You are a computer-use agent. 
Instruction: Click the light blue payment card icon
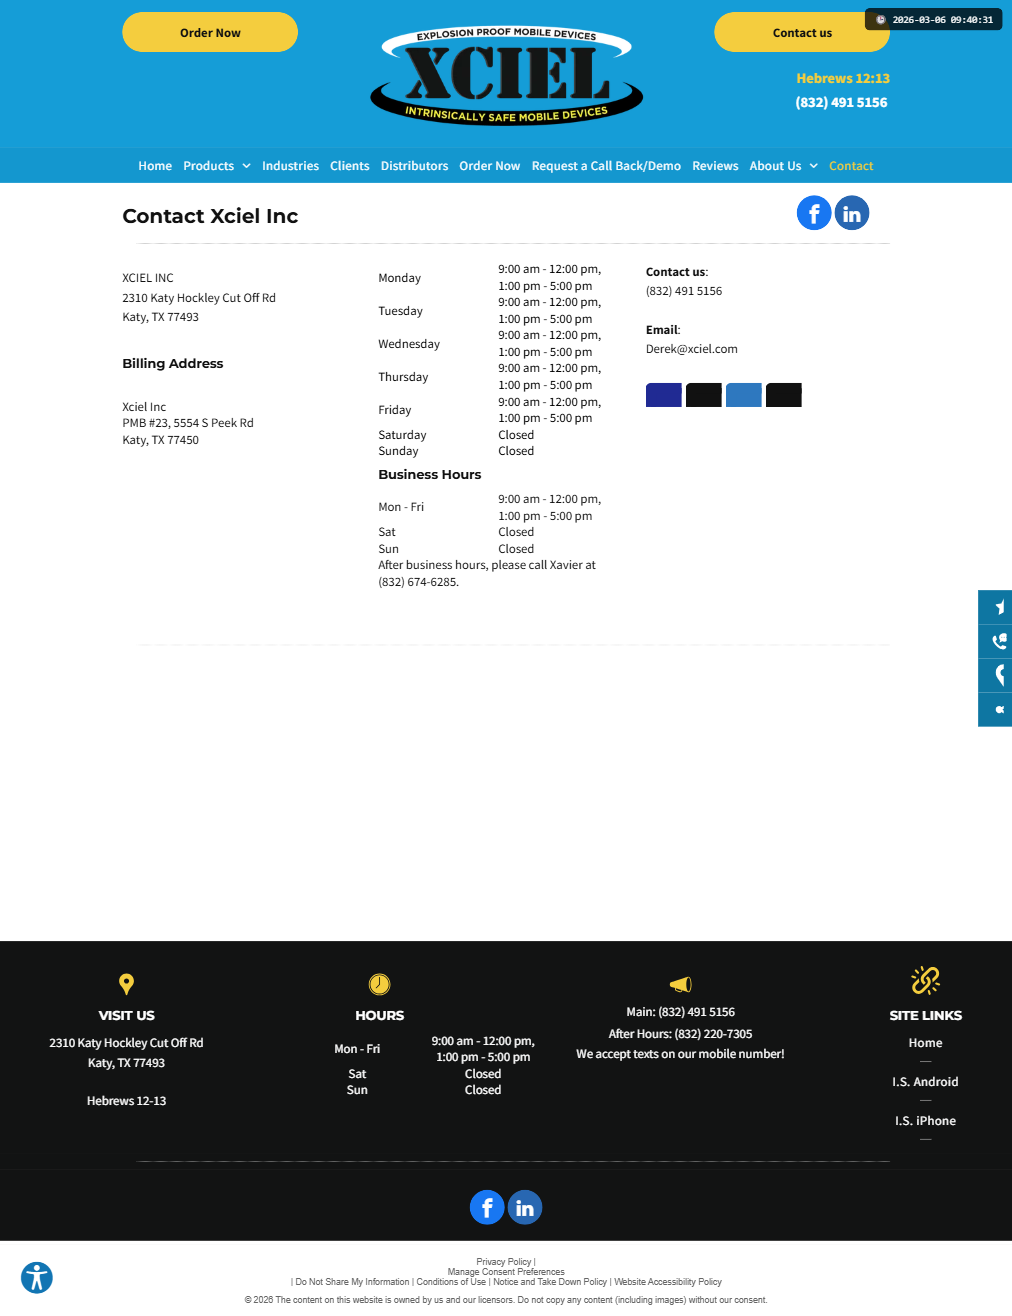coord(744,395)
